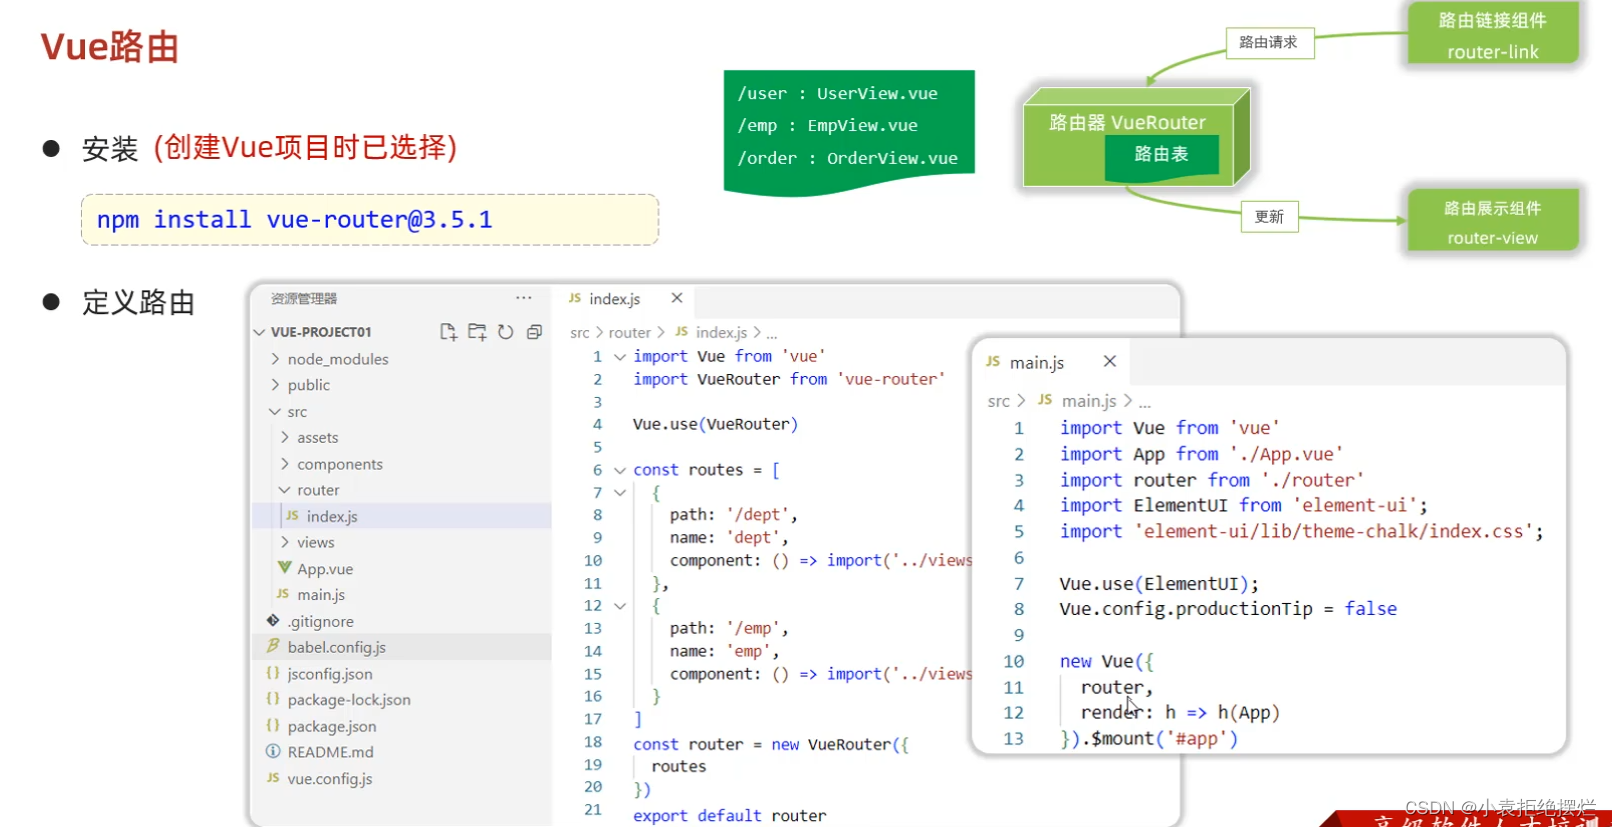Click the git icon beside .gitignore
The width and height of the screenshot is (1612, 827).
pyautogui.click(x=273, y=620)
